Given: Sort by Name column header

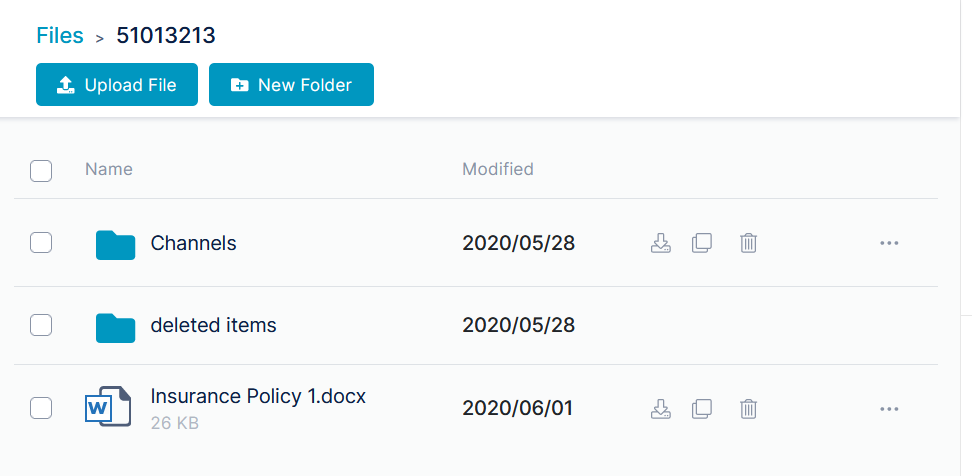Looking at the screenshot, I should [x=108, y=169].
